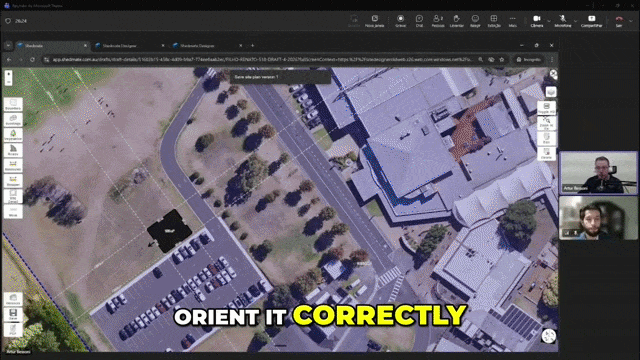Close the map view with the X icon
Image resolution: width=640 pixels, height=360 pixels.
pos(553,74)
